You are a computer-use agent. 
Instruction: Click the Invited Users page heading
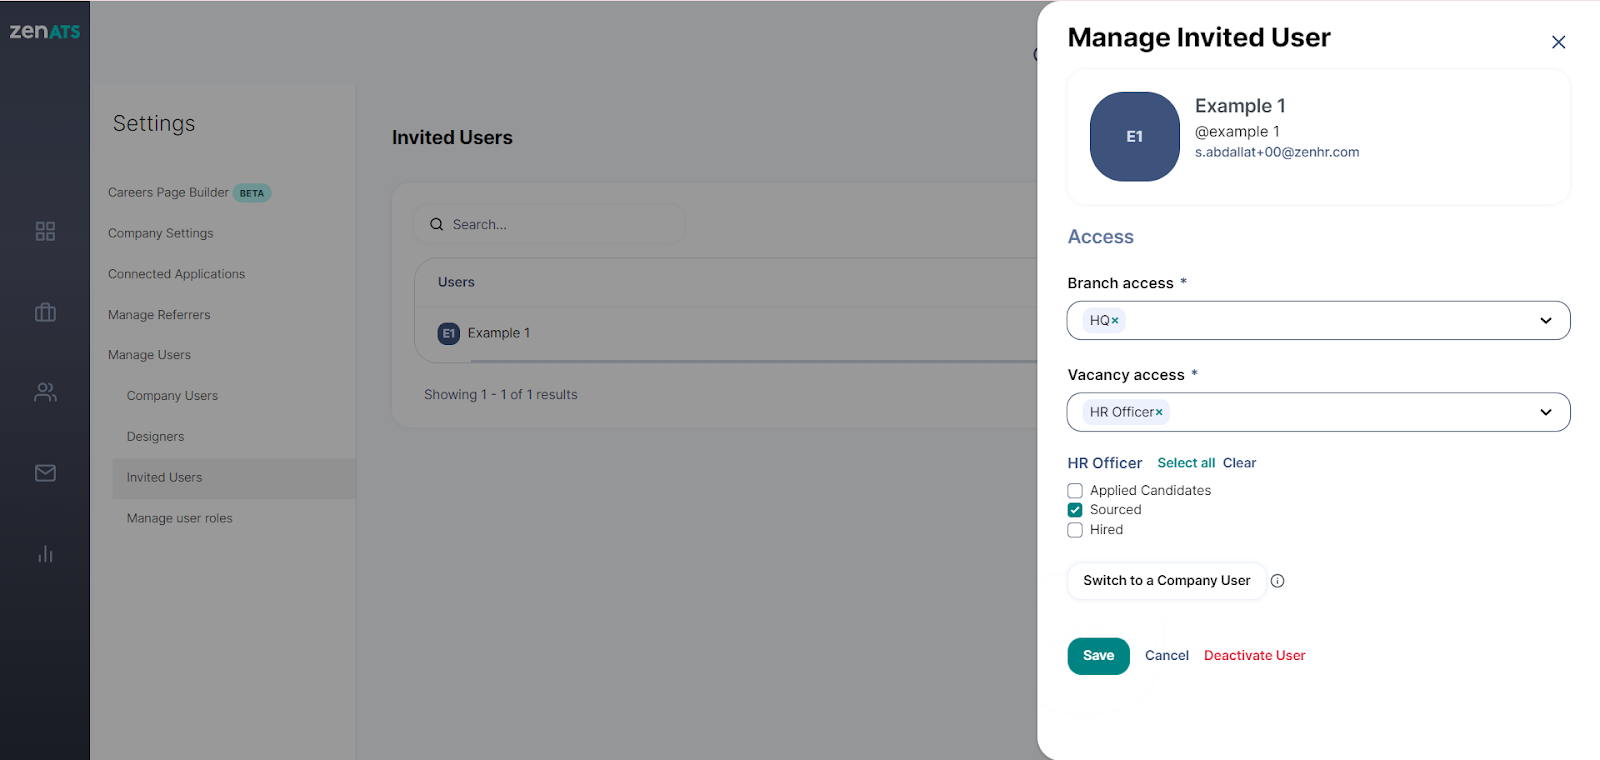coord(452,138)
